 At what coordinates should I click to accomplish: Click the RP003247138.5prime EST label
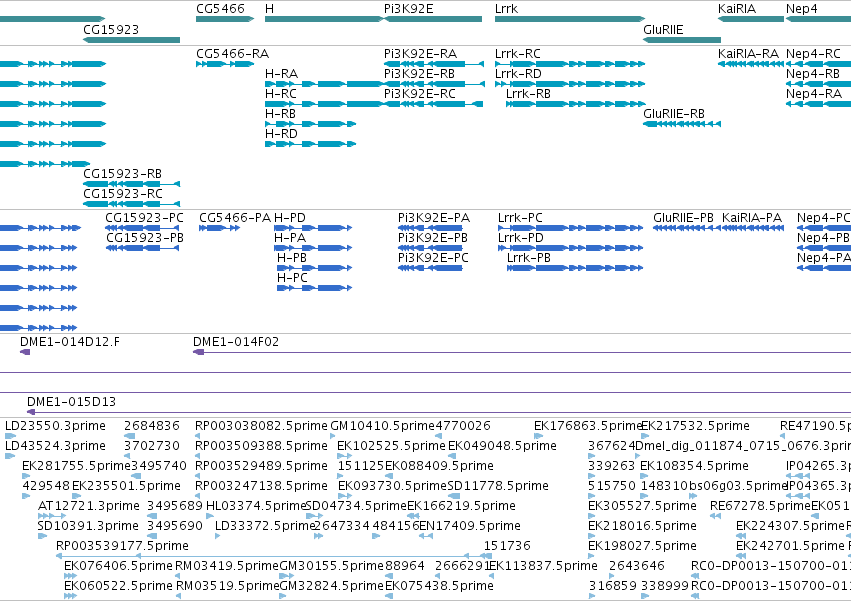[261, 486]
